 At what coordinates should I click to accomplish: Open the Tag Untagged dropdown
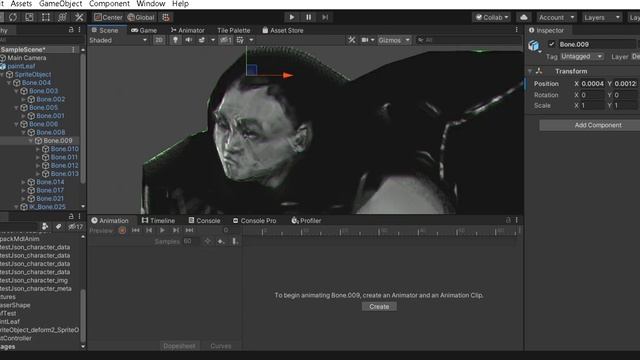click(x=582, y=56)
